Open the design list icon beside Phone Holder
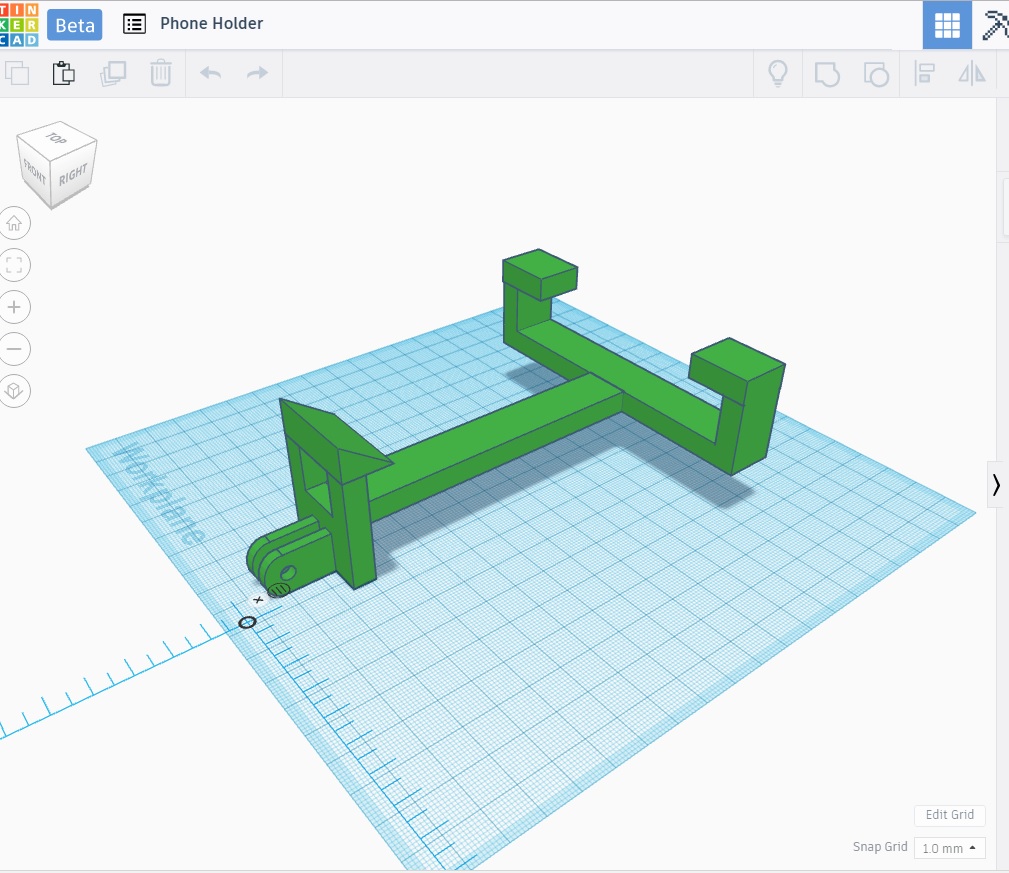Image resolution: width=1009 pixels, height=873 pixels. click(134, 24)
